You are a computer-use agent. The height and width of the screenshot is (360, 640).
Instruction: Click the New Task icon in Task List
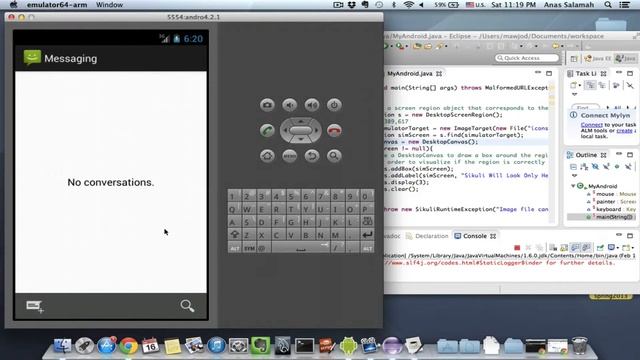tap(573, 85)
